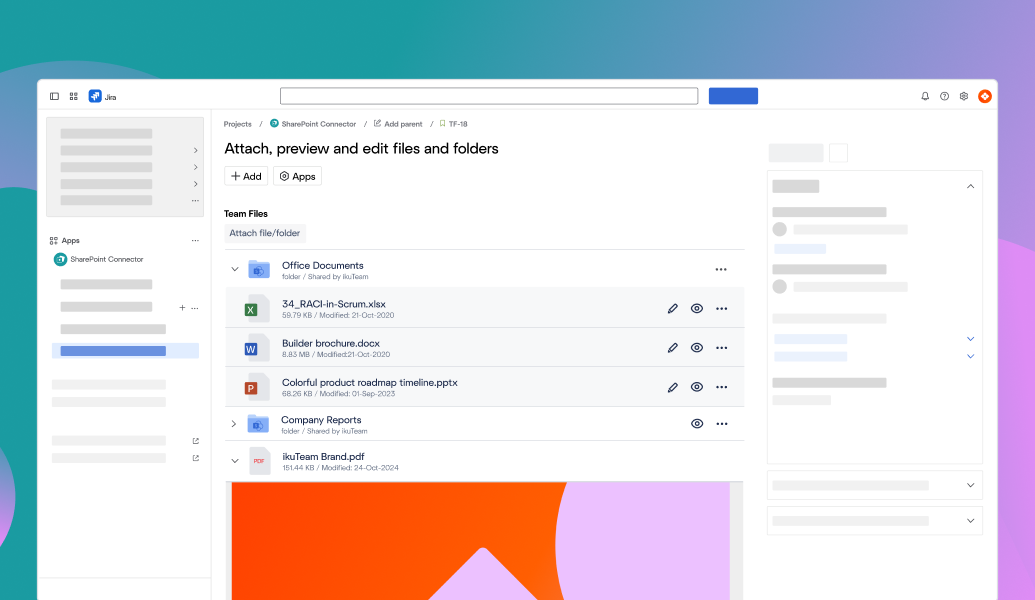Click the Add button

click(x=246, y=176)
